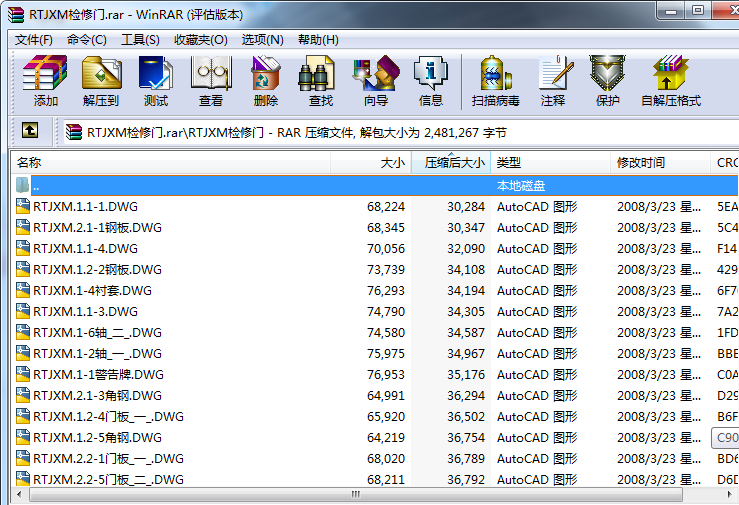739x505 pixels.
Task: Click size value 68,020
Action: point(386,459)
